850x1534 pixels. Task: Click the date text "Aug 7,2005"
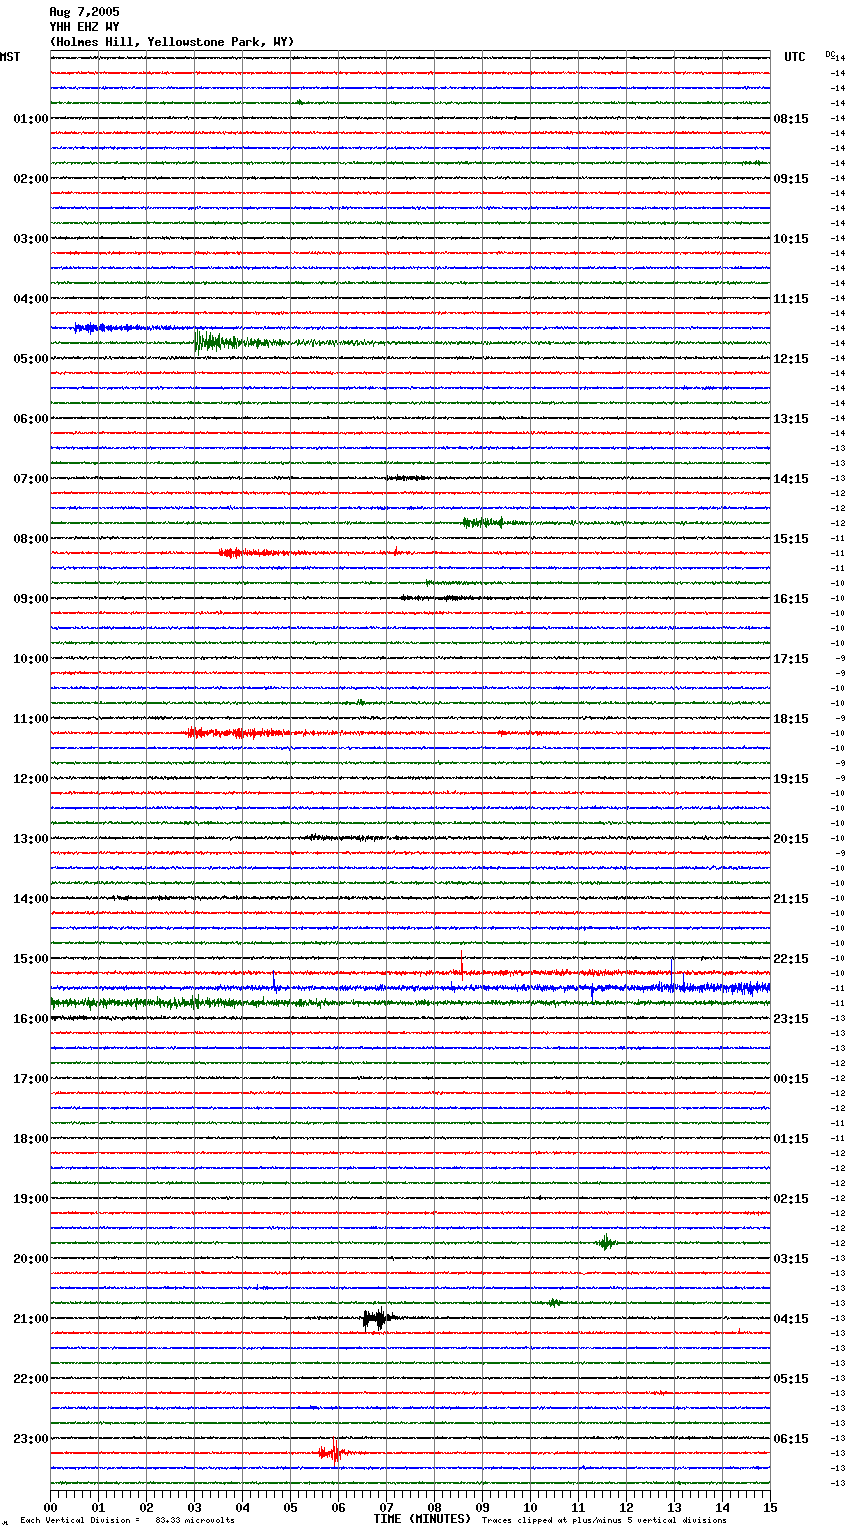[x=84, y=11]
